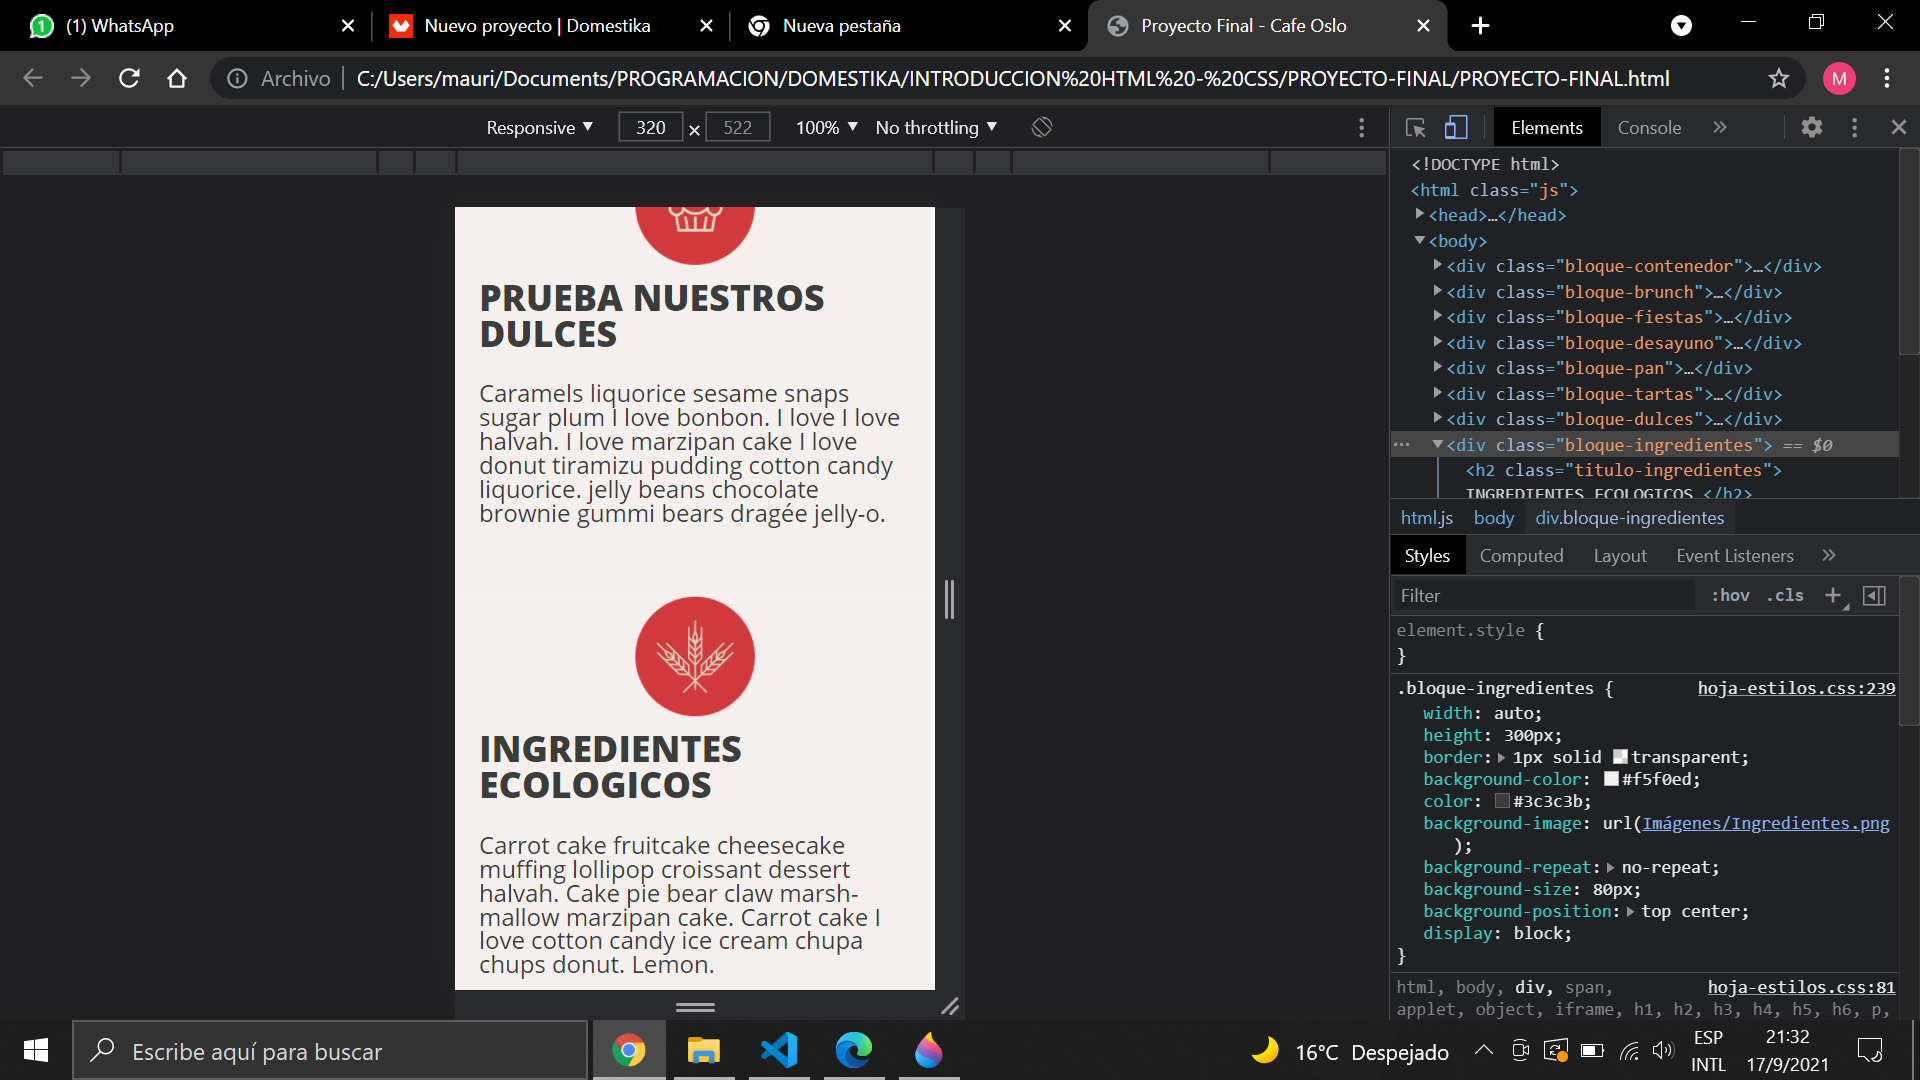Screen dimensions: 1920x1080
Task: Open Visual Studio Code from taskbar
Action: pos(779,1051)
